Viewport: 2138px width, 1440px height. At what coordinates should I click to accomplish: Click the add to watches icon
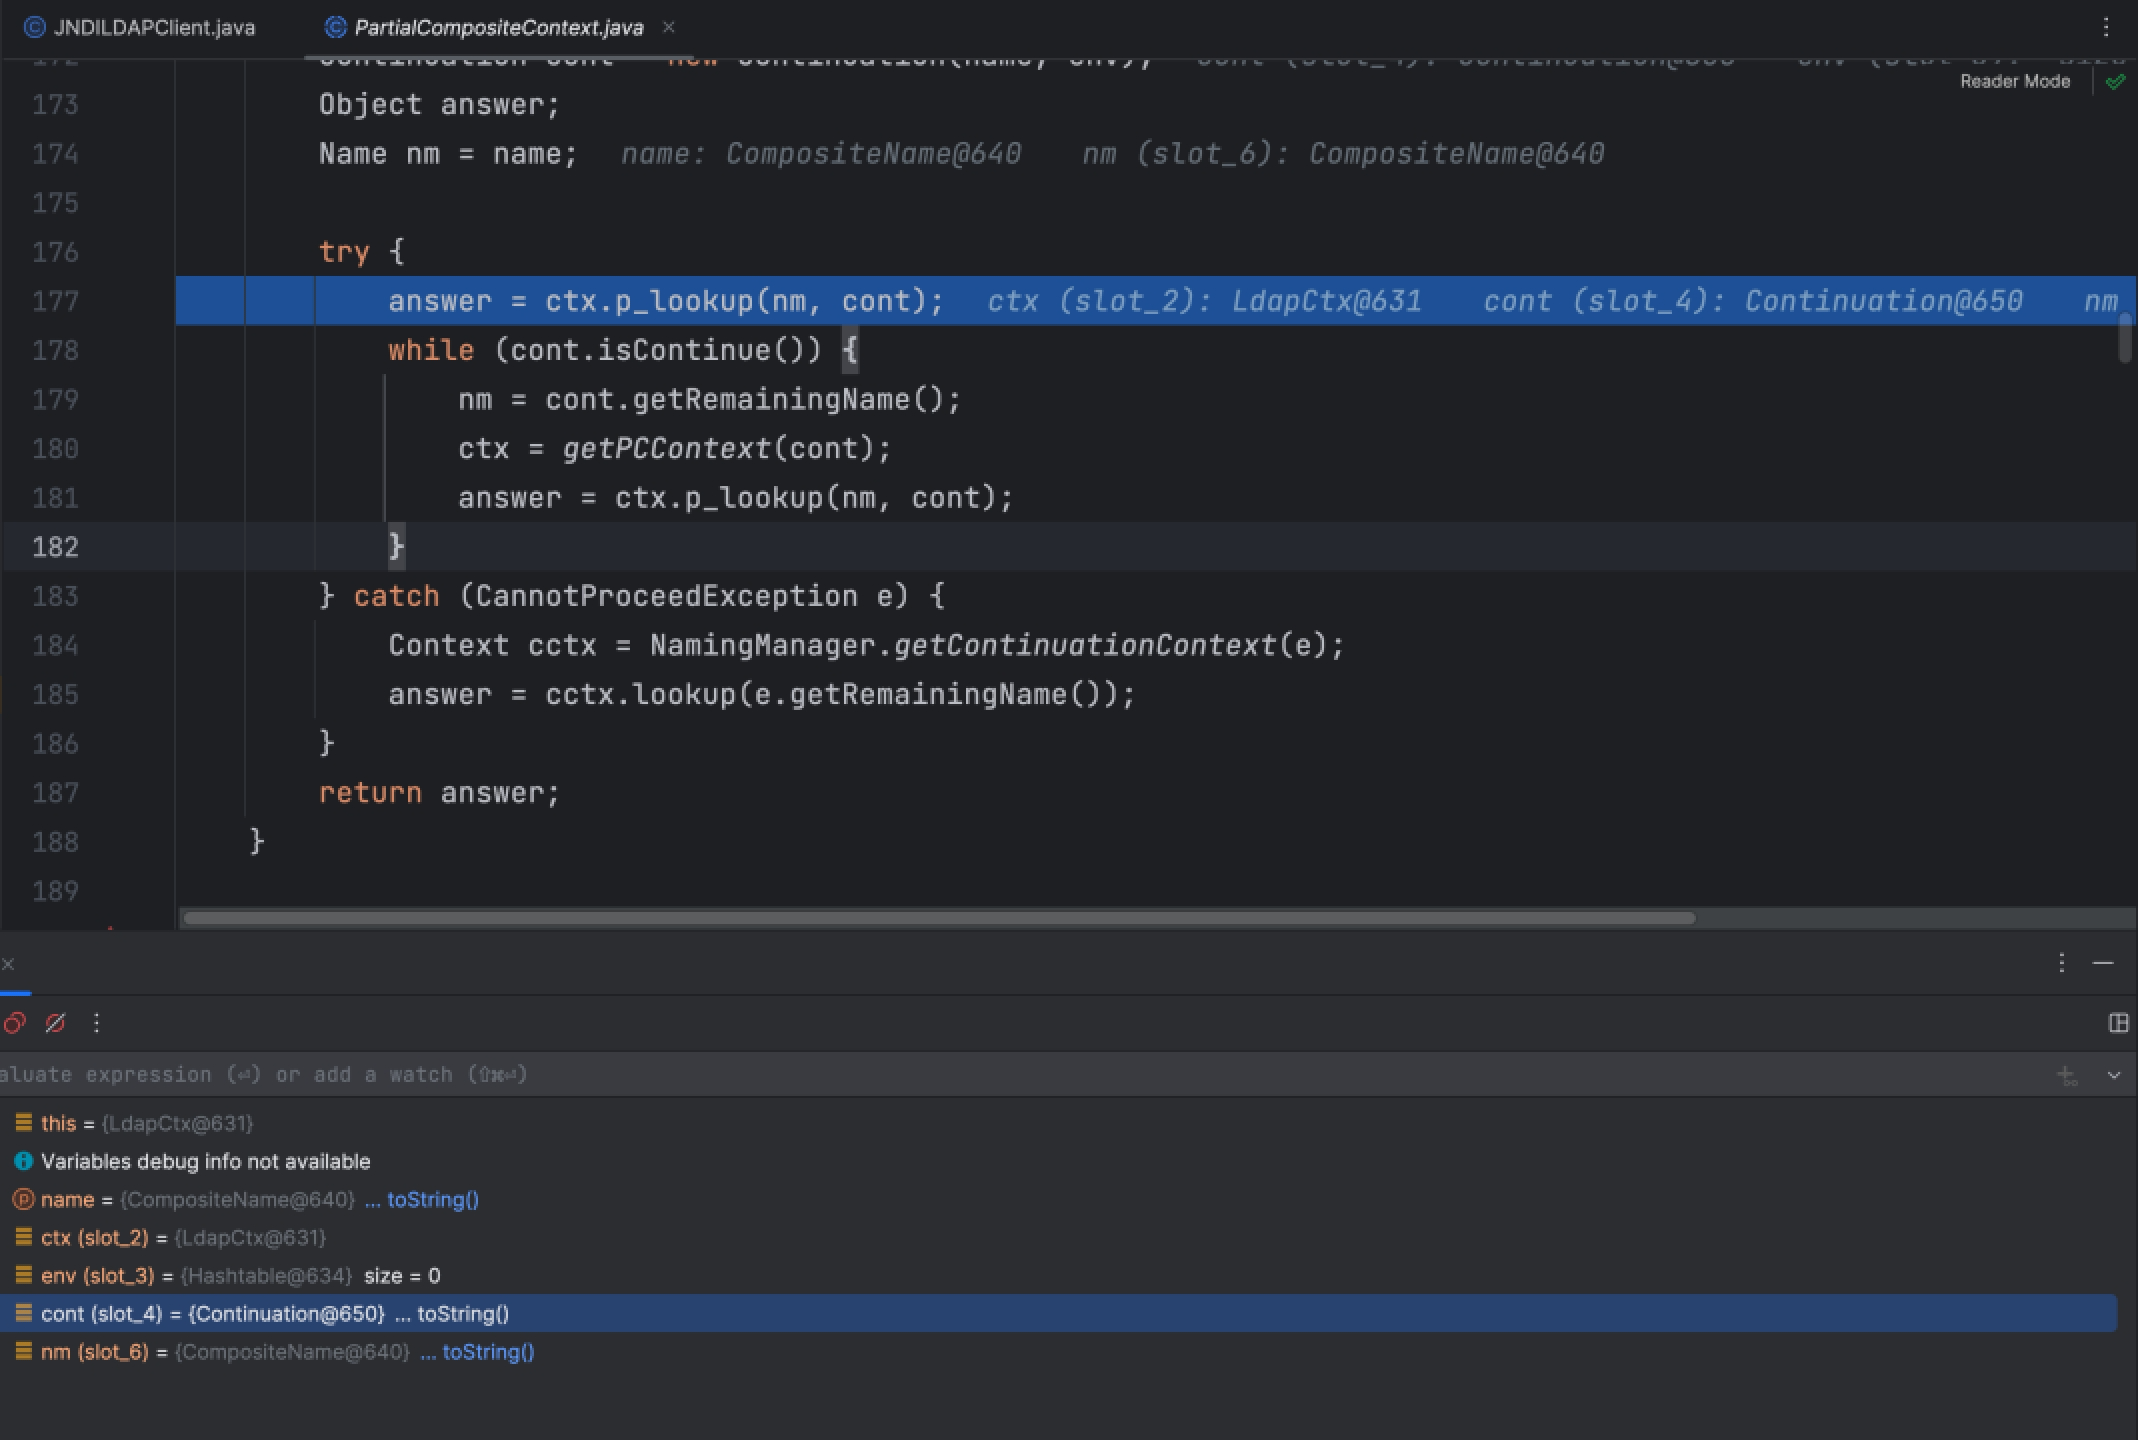click(x=2067, y=1076)
